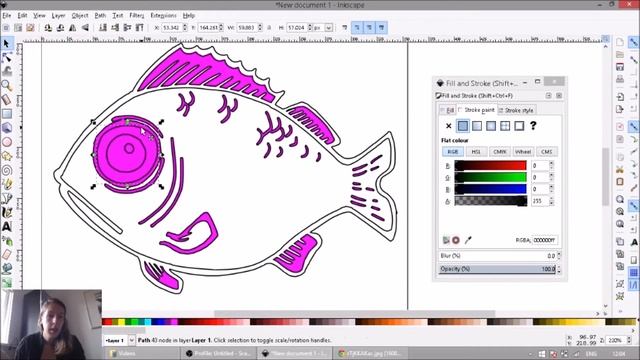Viewport: 640px width, 360px height.
Task: Select the Eraser tool
Action: tap(7, 255)
